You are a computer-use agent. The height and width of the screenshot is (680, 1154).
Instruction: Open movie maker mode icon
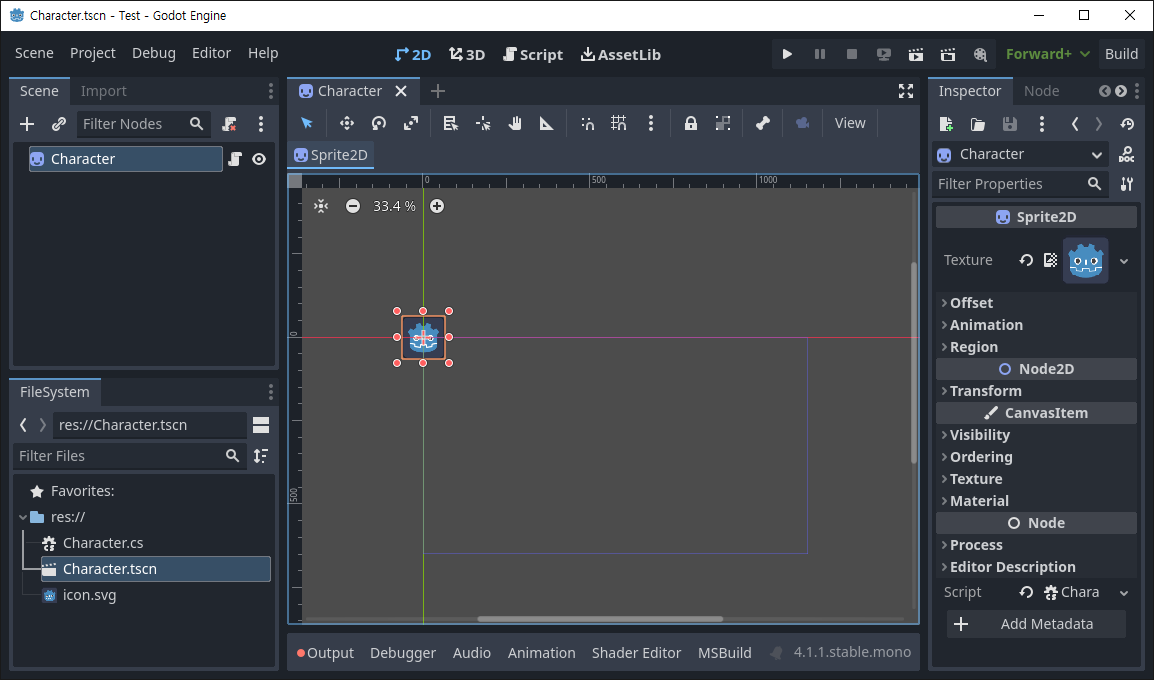tap(980, 54)
